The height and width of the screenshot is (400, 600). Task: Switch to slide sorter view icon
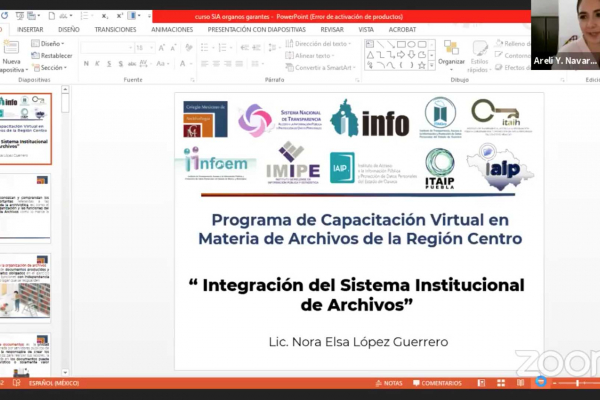(x=501, y=383)
